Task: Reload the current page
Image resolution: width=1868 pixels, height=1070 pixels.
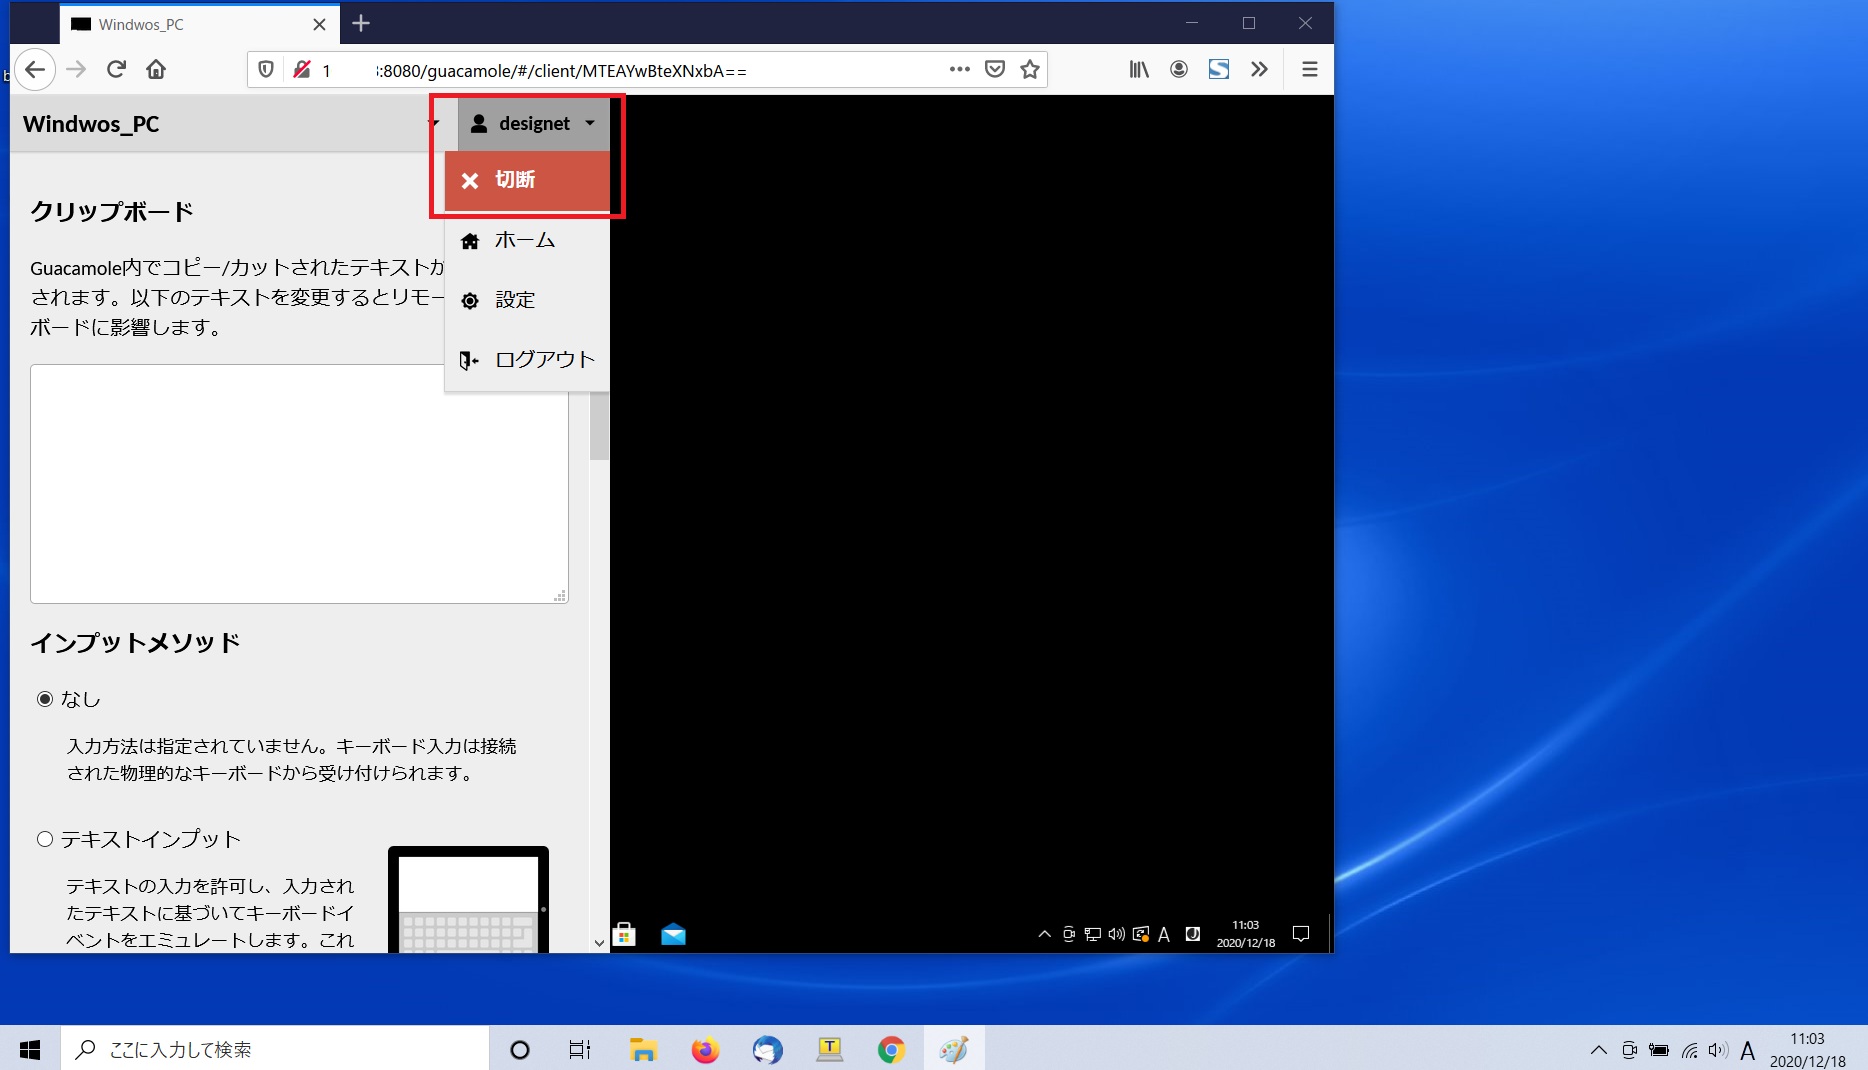Action: [x=116, y=69]
